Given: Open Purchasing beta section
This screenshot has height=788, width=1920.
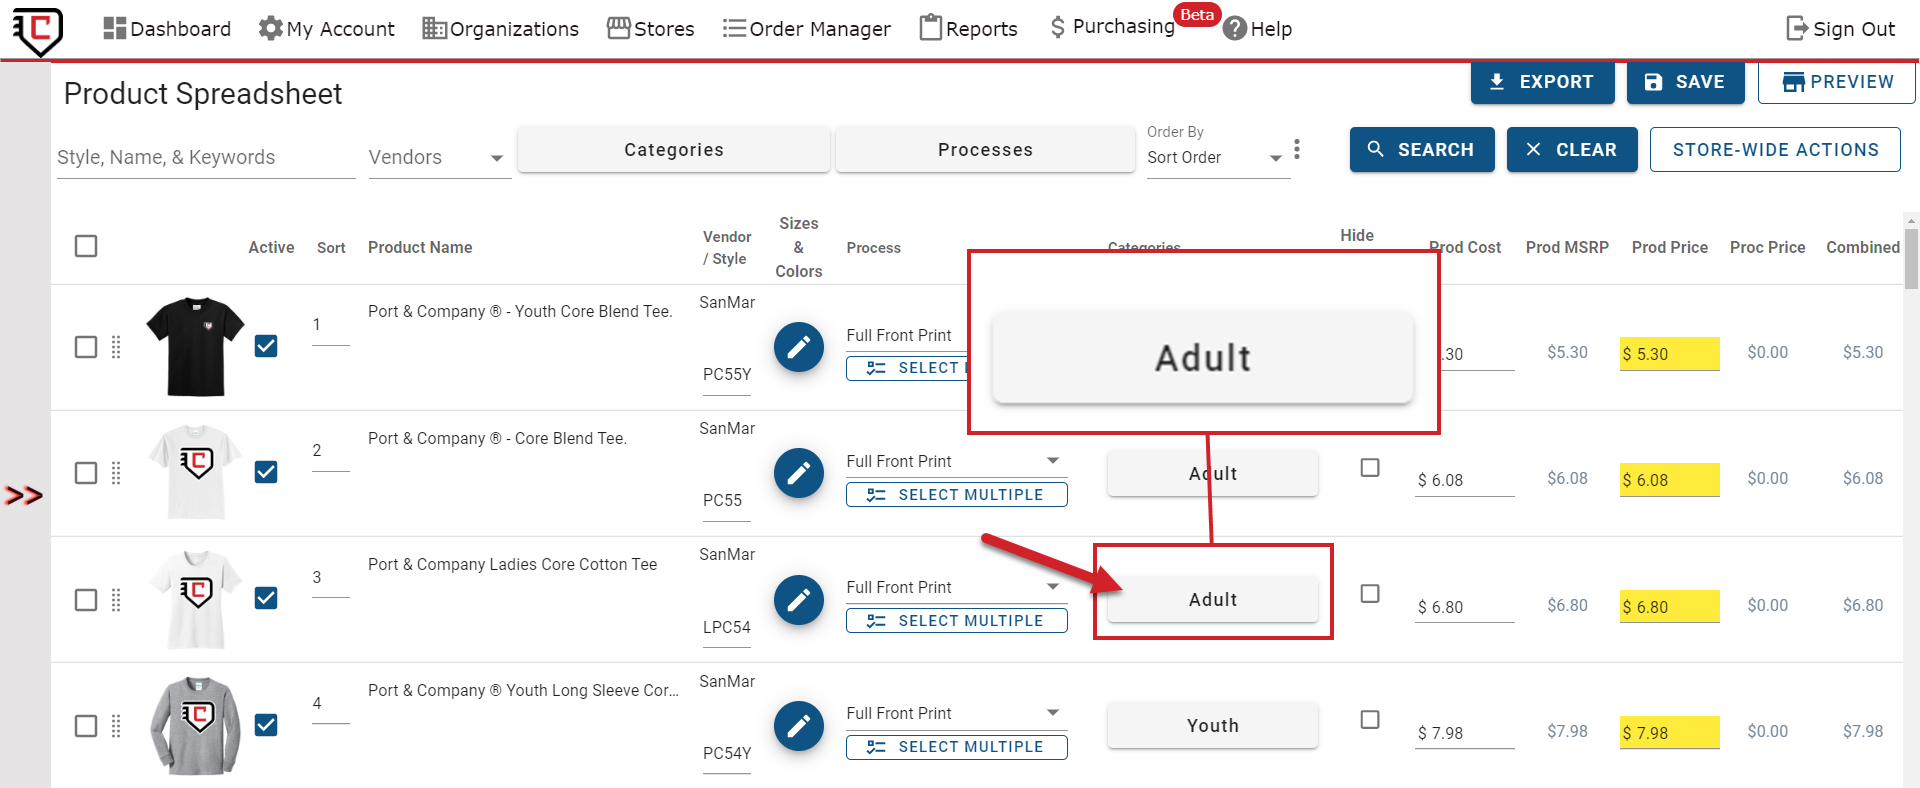Looking at the screenshot, I should click(x=1112, y=26).
